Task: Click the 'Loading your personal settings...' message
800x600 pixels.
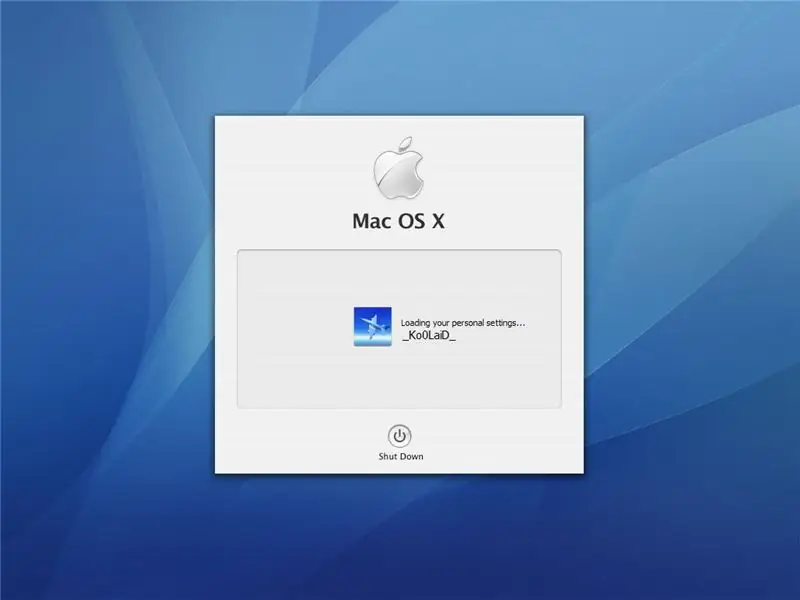Action: pyautogui.click(x=463, y=322)
